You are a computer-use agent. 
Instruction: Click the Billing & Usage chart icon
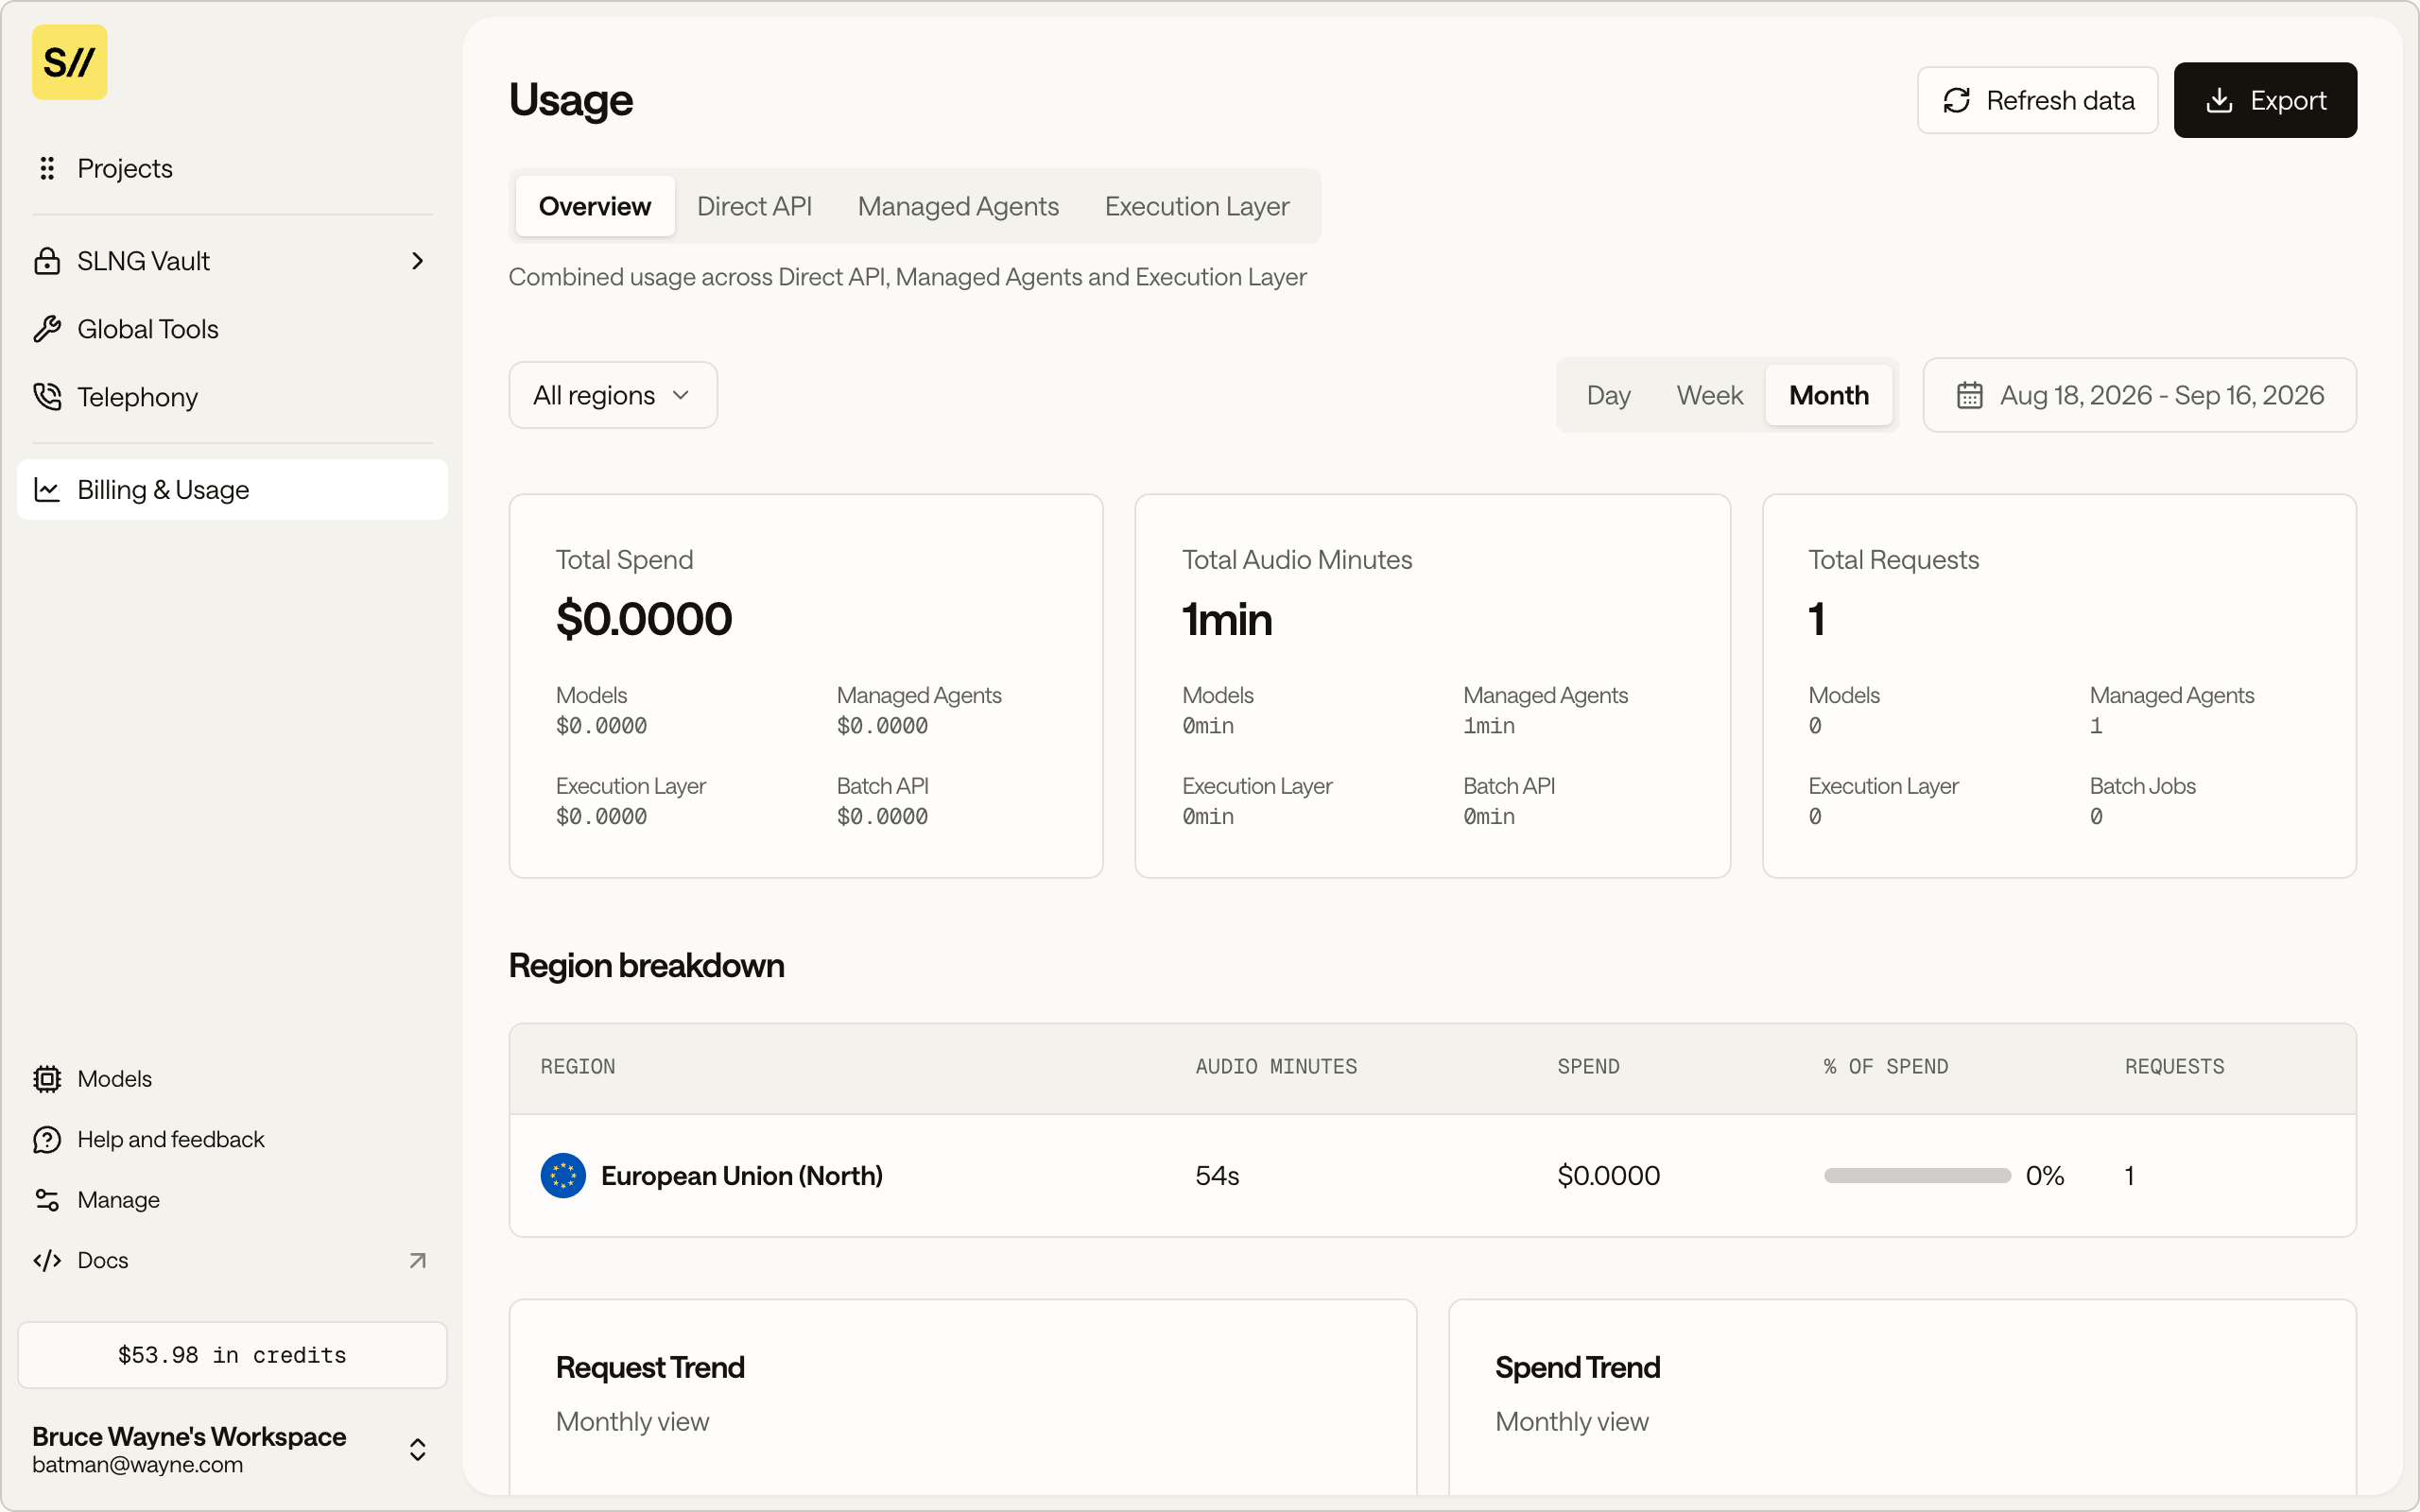[x=47, y=489]
